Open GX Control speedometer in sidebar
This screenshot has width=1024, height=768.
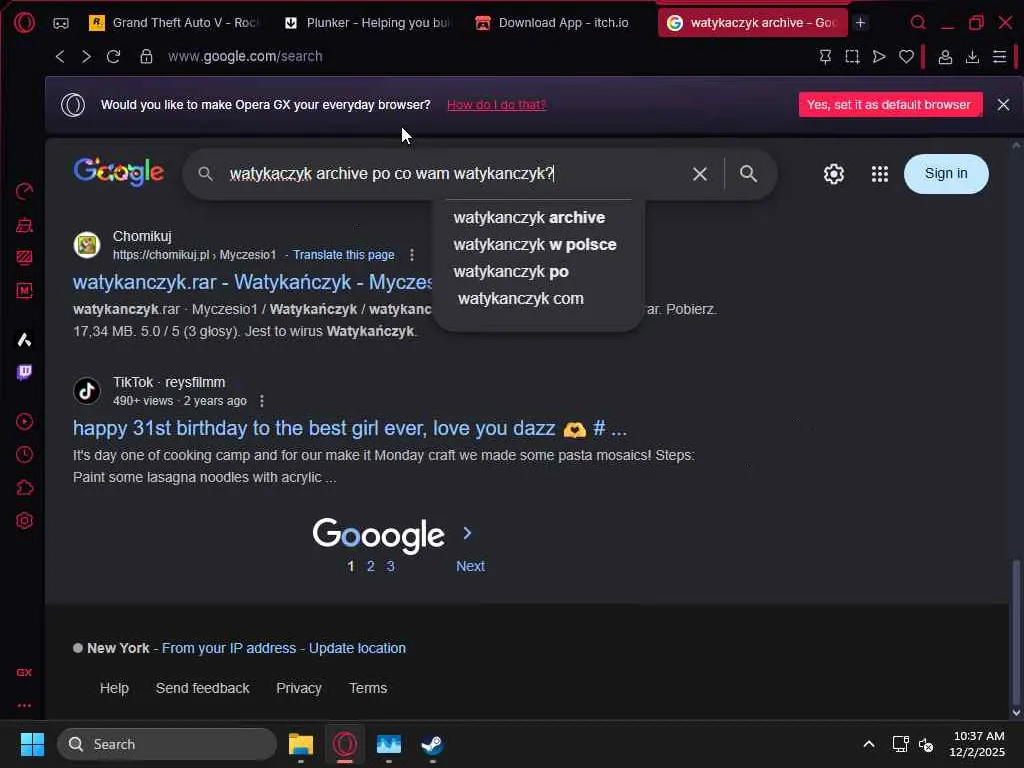(x=24, y=191)
